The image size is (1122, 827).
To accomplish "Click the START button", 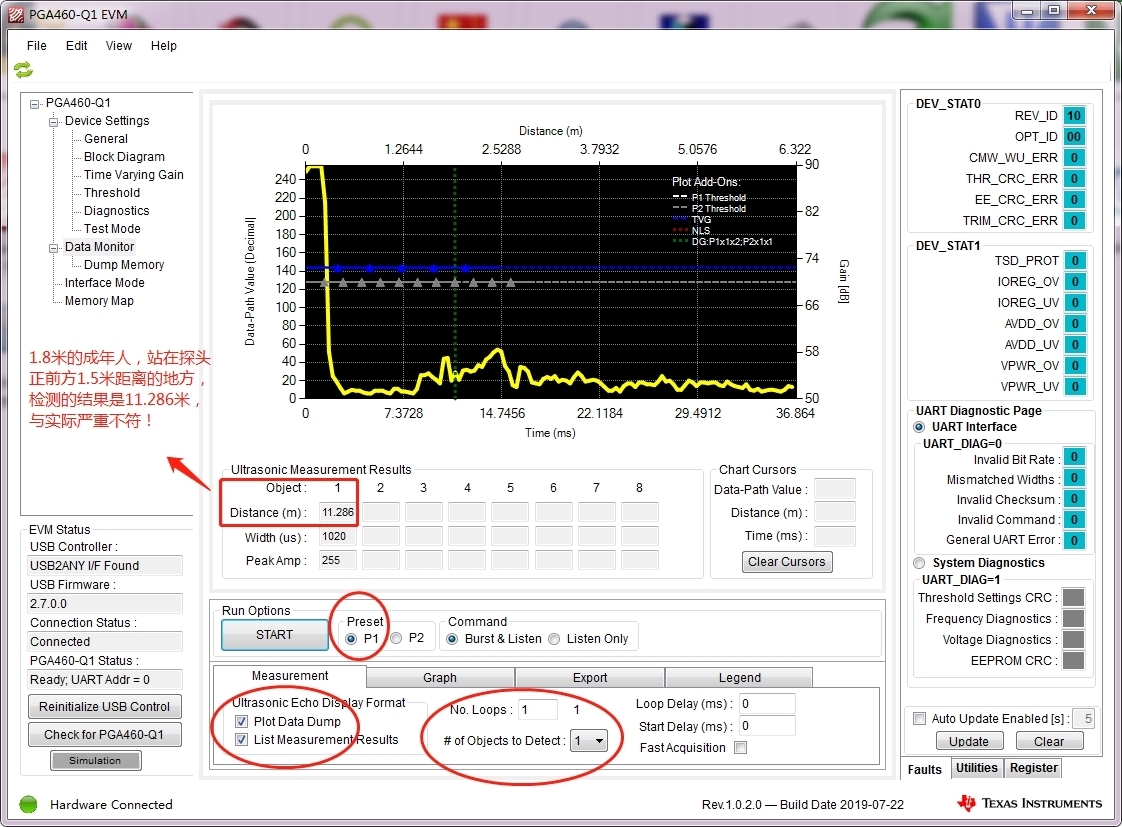I will pyautogui.click(x=275, y=635).
